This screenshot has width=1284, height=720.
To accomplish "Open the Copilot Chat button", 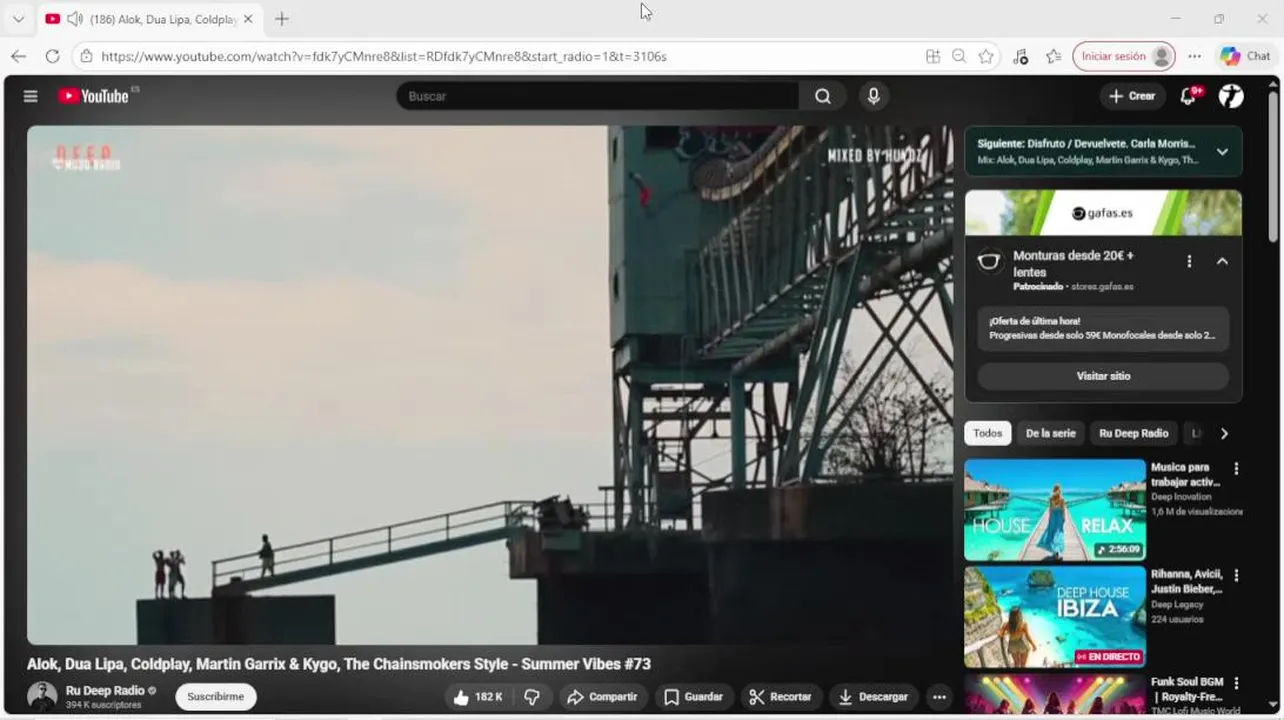I will tap(1246, 56).
